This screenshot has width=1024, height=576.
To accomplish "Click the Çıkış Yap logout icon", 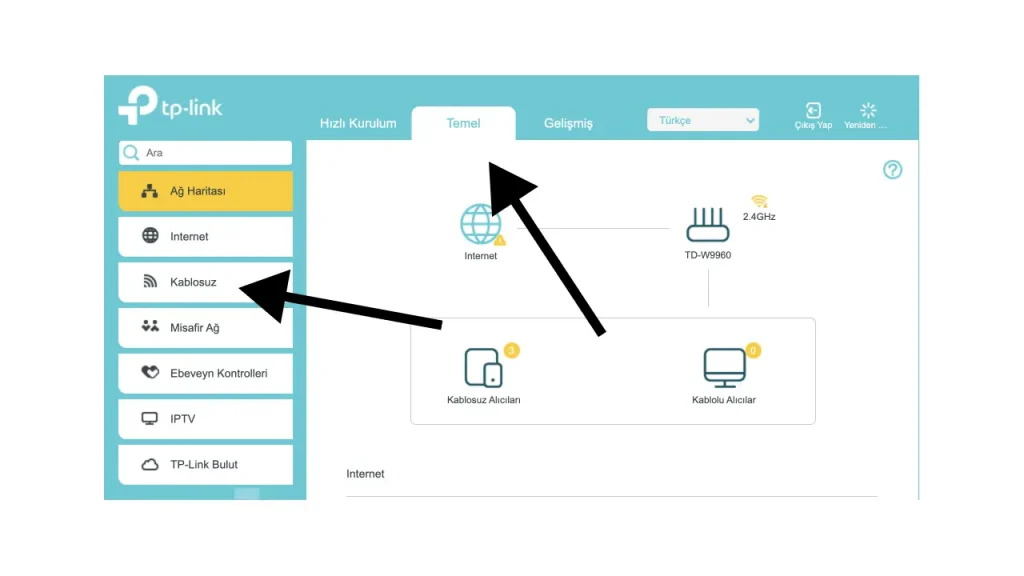I will point(813,111).
